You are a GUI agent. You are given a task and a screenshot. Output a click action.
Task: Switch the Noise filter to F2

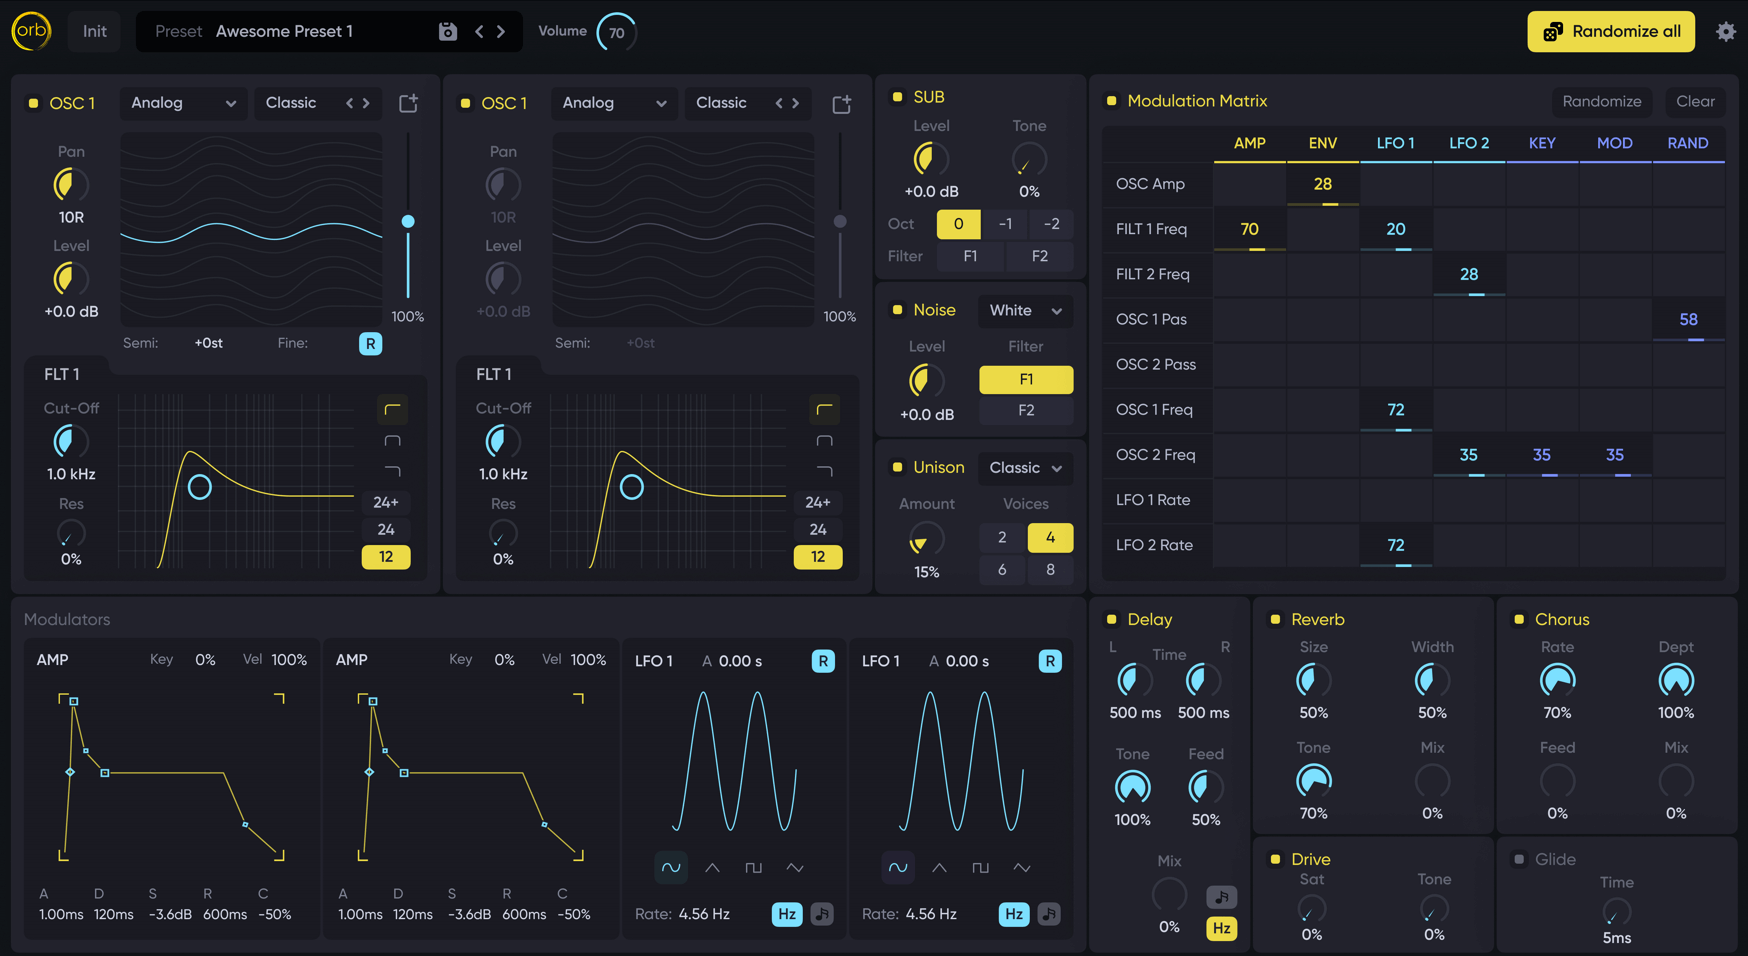[1025, 410]
